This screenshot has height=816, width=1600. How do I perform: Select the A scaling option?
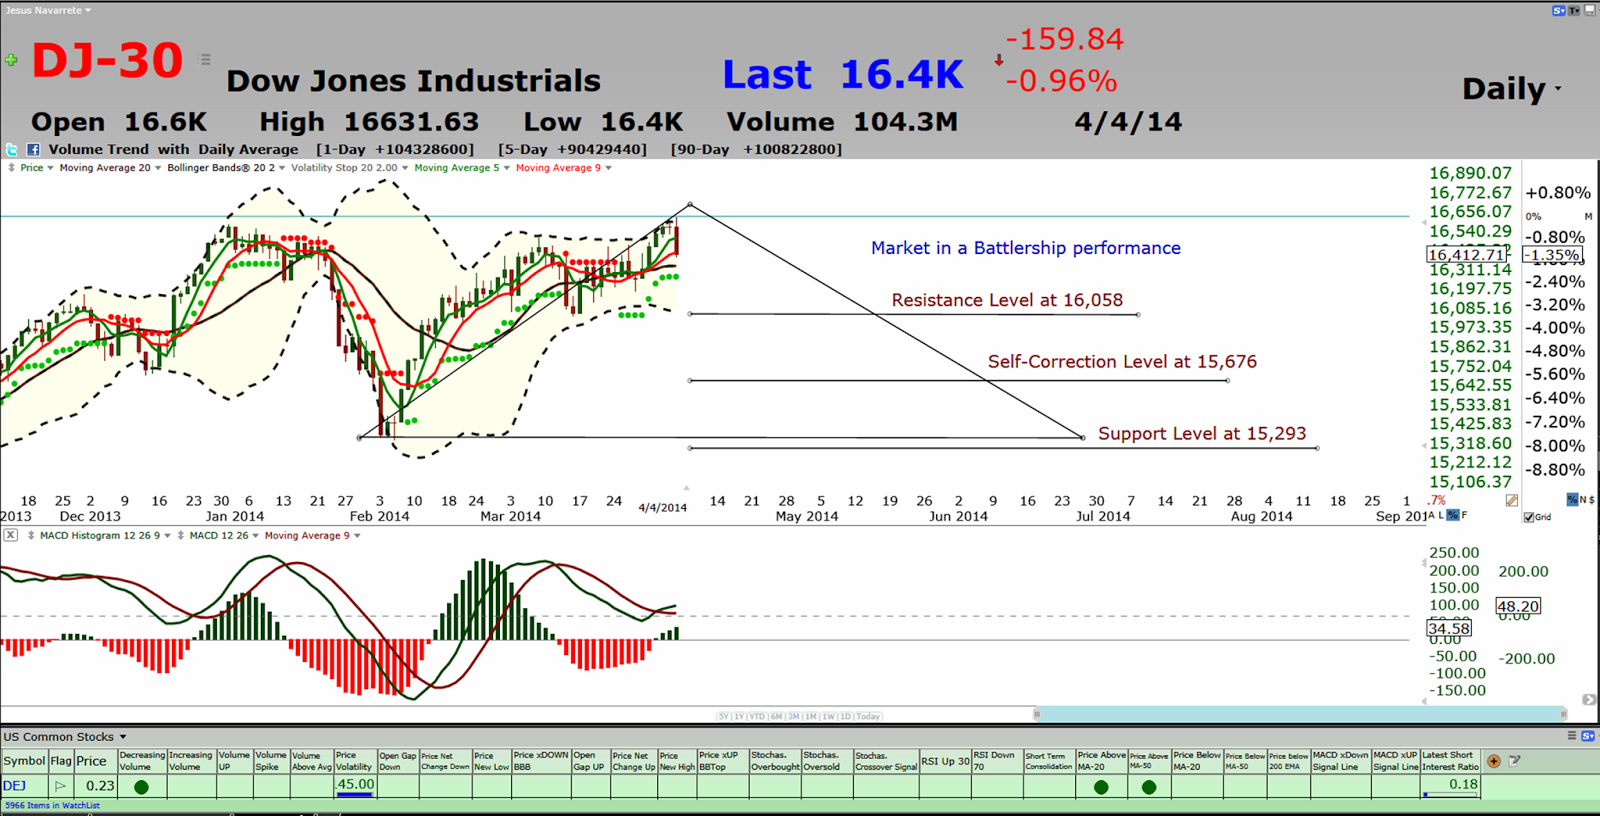1431,515
